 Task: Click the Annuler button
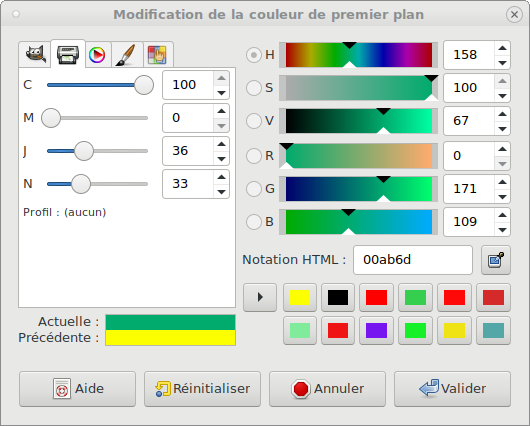[x=327, y=389]
